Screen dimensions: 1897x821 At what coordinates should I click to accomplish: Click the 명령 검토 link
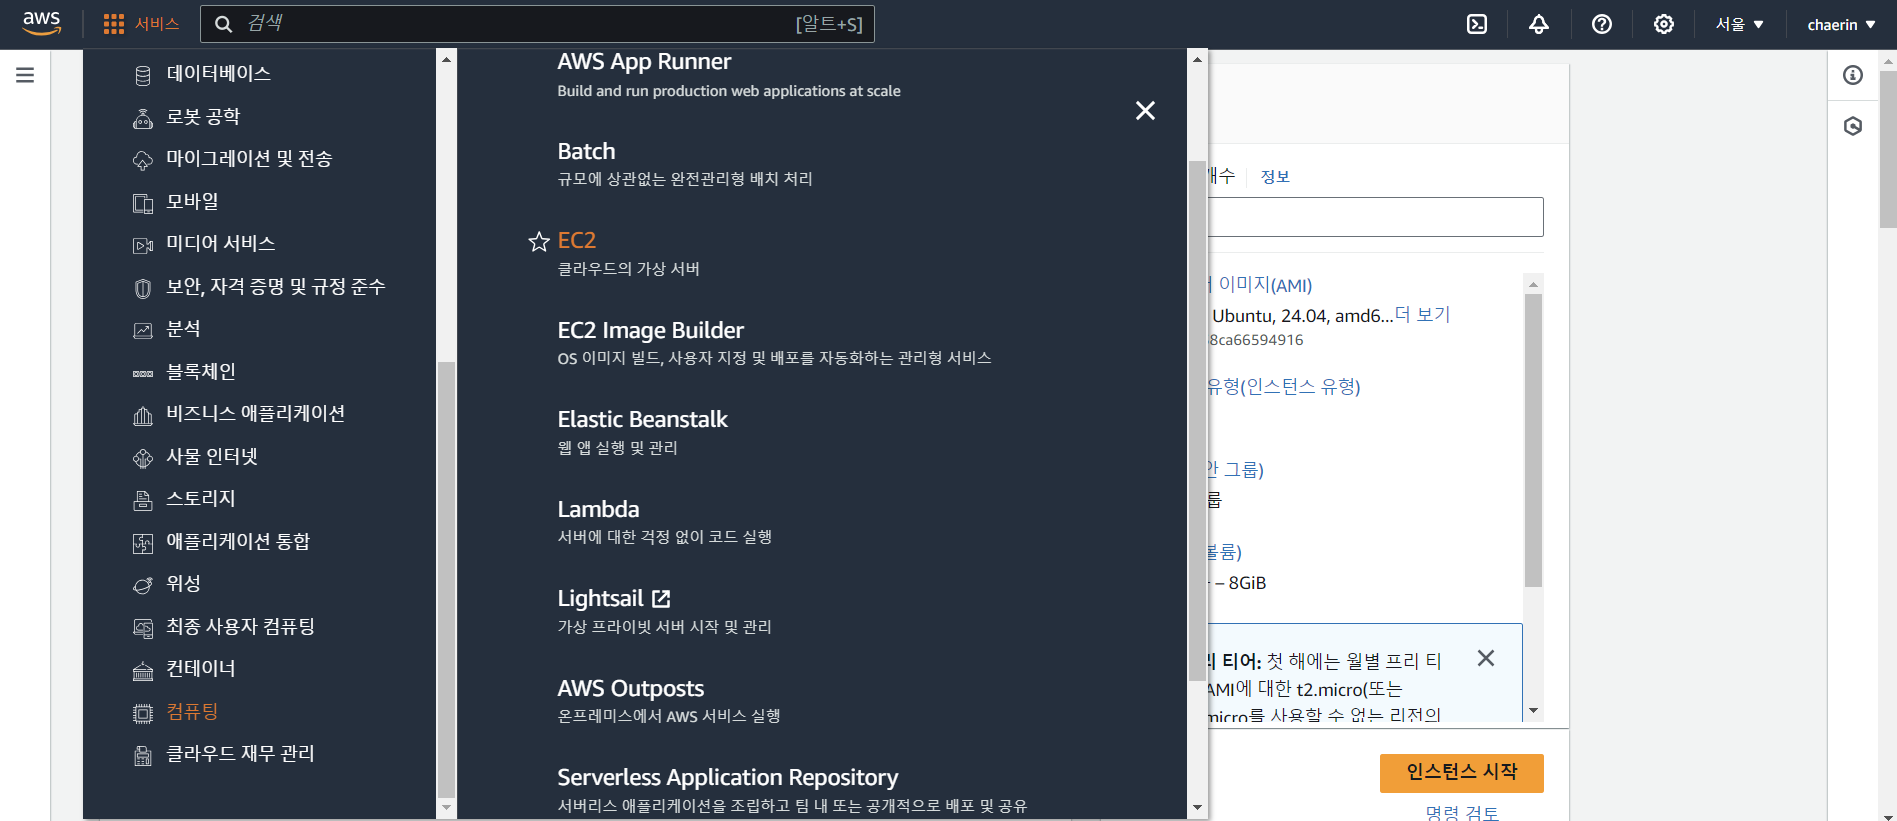[1461, 813]
